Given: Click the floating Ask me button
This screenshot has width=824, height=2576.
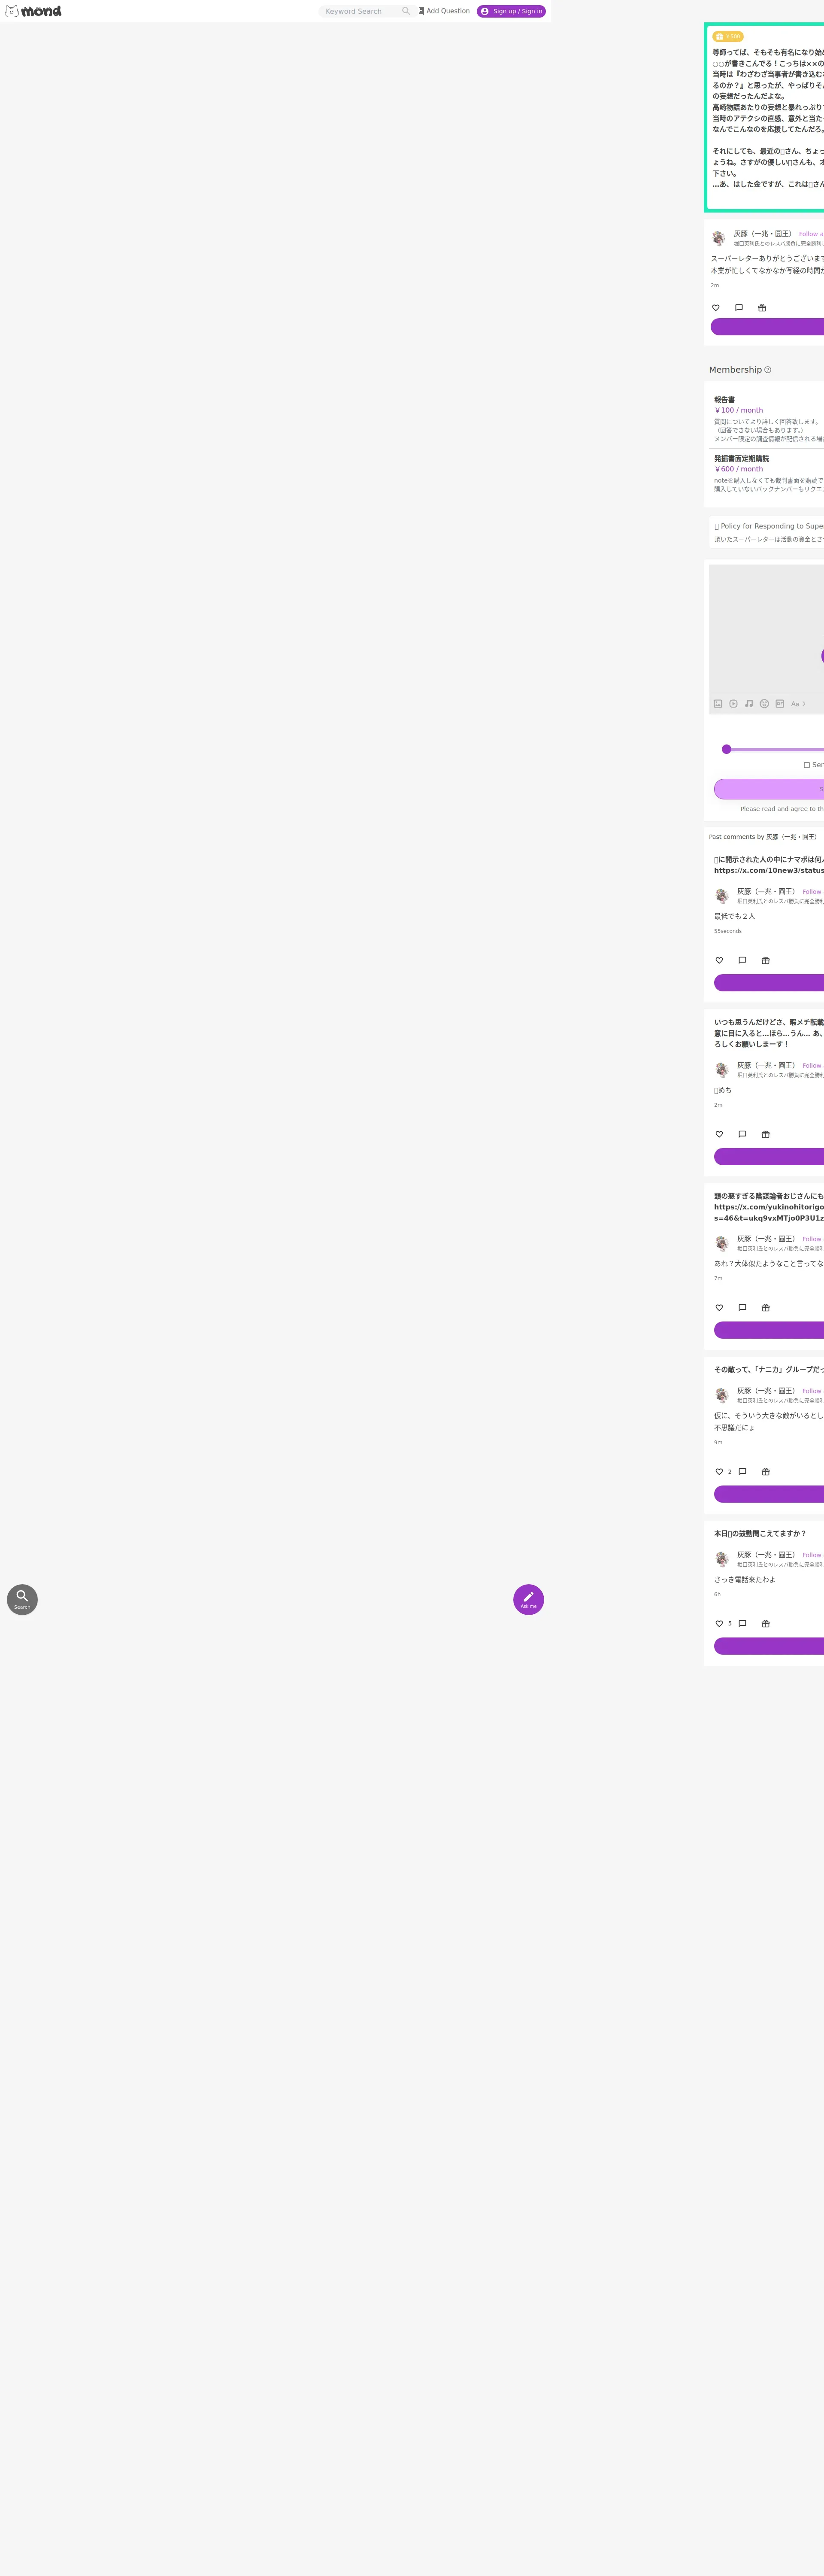Looking at the screenshot, I should click(x=529, y=1600).
